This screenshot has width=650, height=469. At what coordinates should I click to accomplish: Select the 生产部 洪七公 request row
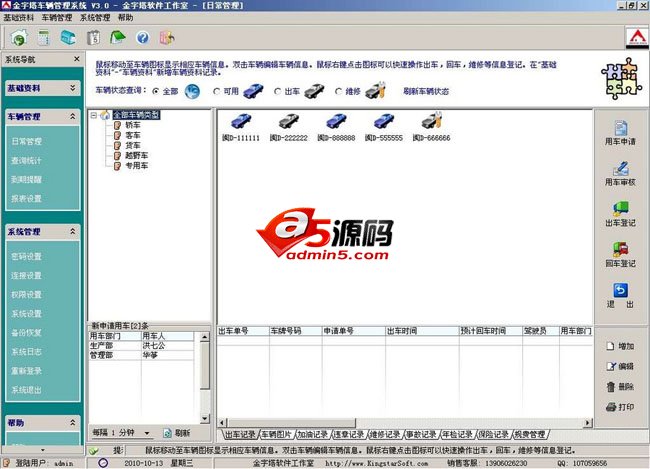click(x=141, y=345)
